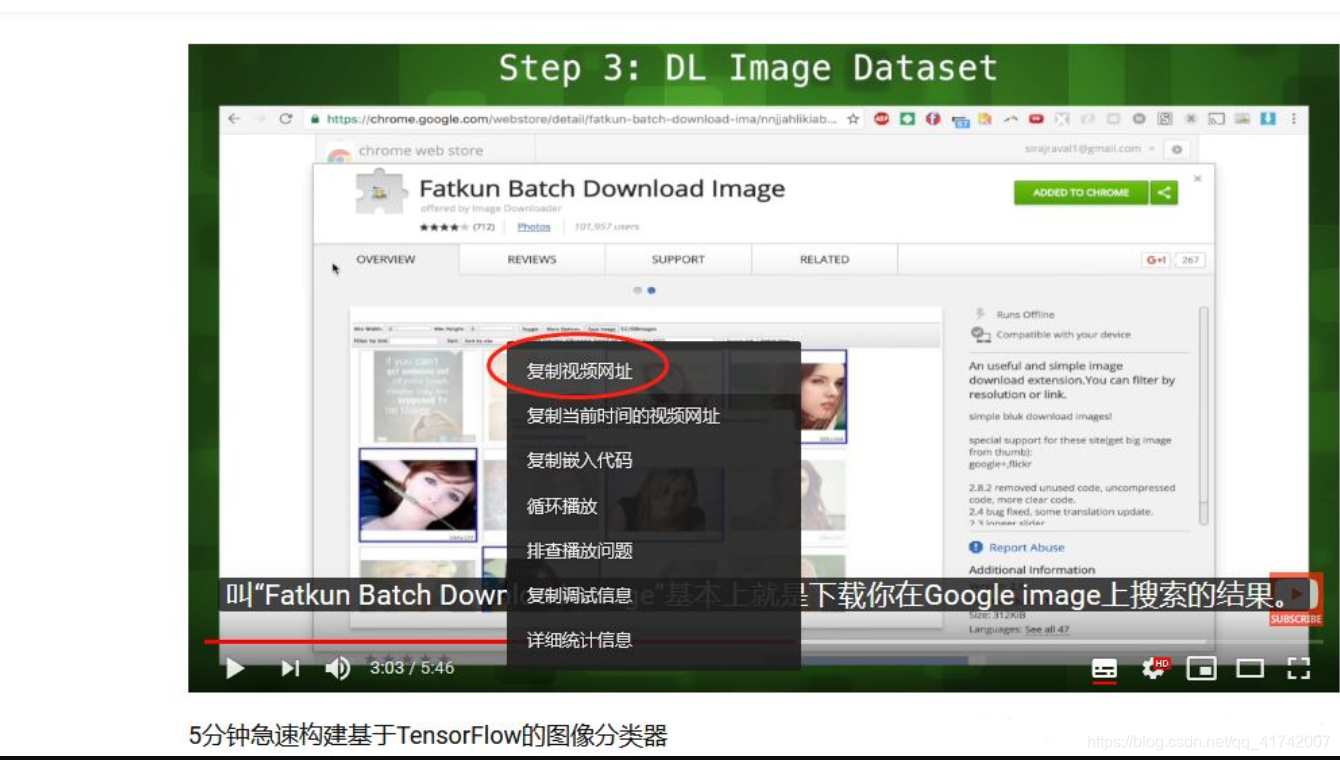Click the AdBlock Plus extension icon

[x=881, y=118]
